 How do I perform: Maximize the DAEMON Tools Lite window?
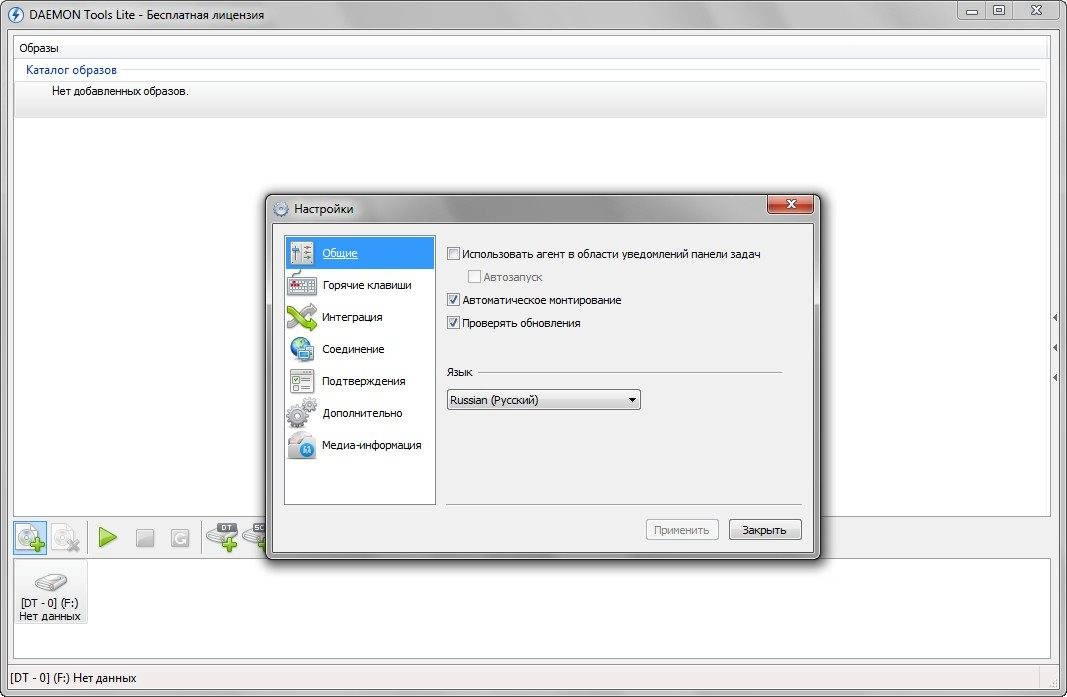click(999, 10)
